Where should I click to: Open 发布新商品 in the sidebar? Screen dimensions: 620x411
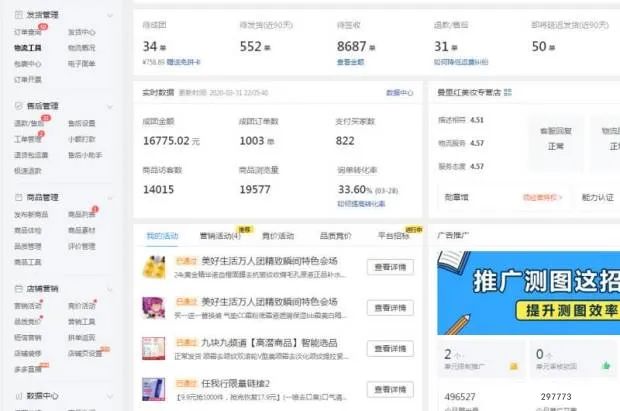(x=31, y=215)
